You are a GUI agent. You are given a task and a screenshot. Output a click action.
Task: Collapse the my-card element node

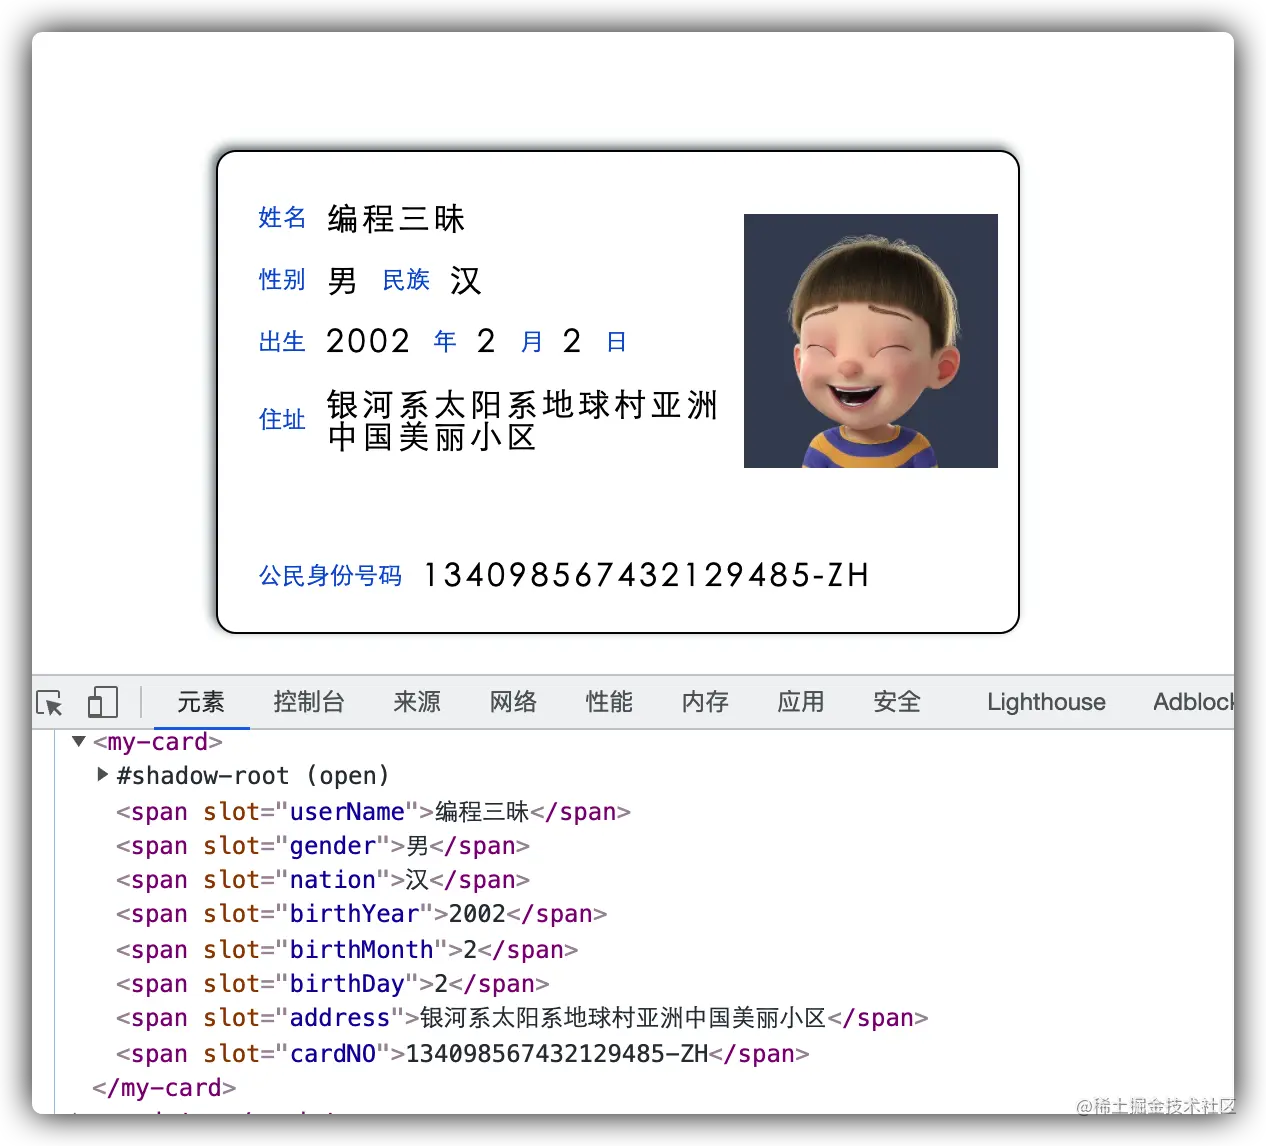(x=79, y=742)
